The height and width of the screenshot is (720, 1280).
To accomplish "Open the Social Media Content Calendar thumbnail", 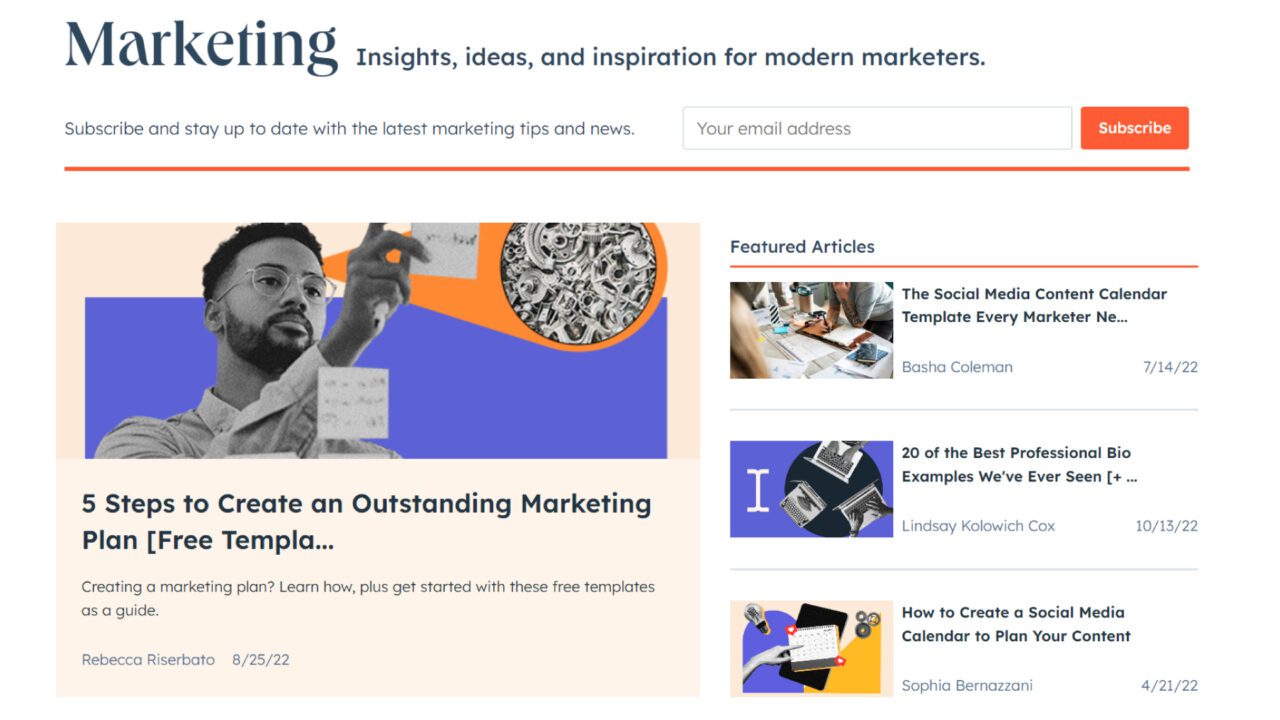I will [x=811, y=330].
